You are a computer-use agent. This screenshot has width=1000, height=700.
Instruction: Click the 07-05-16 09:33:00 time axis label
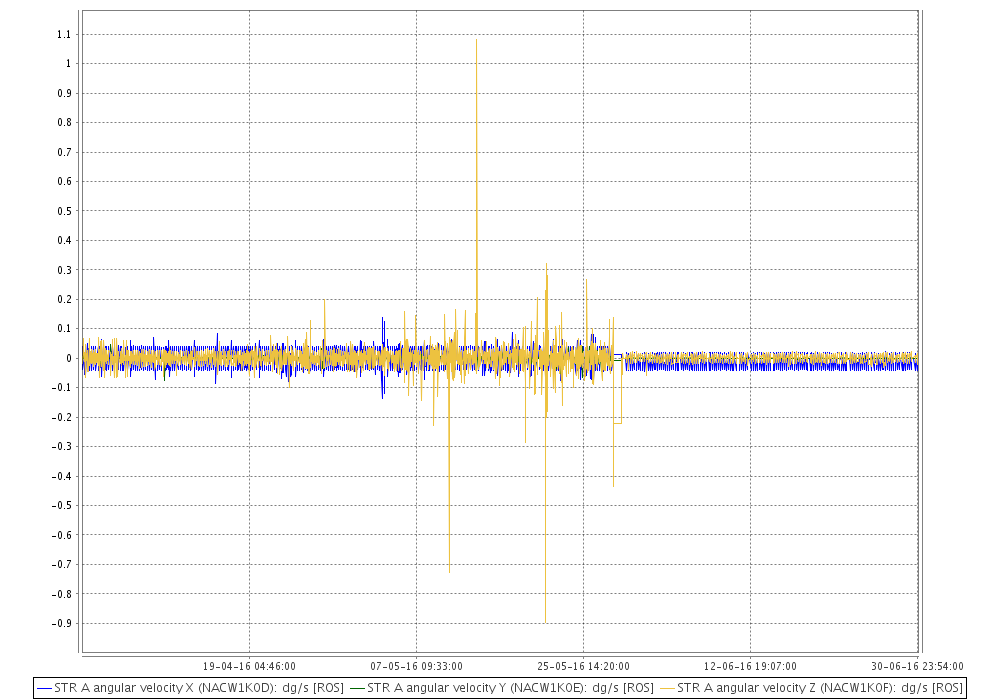(x=416, y=666)
